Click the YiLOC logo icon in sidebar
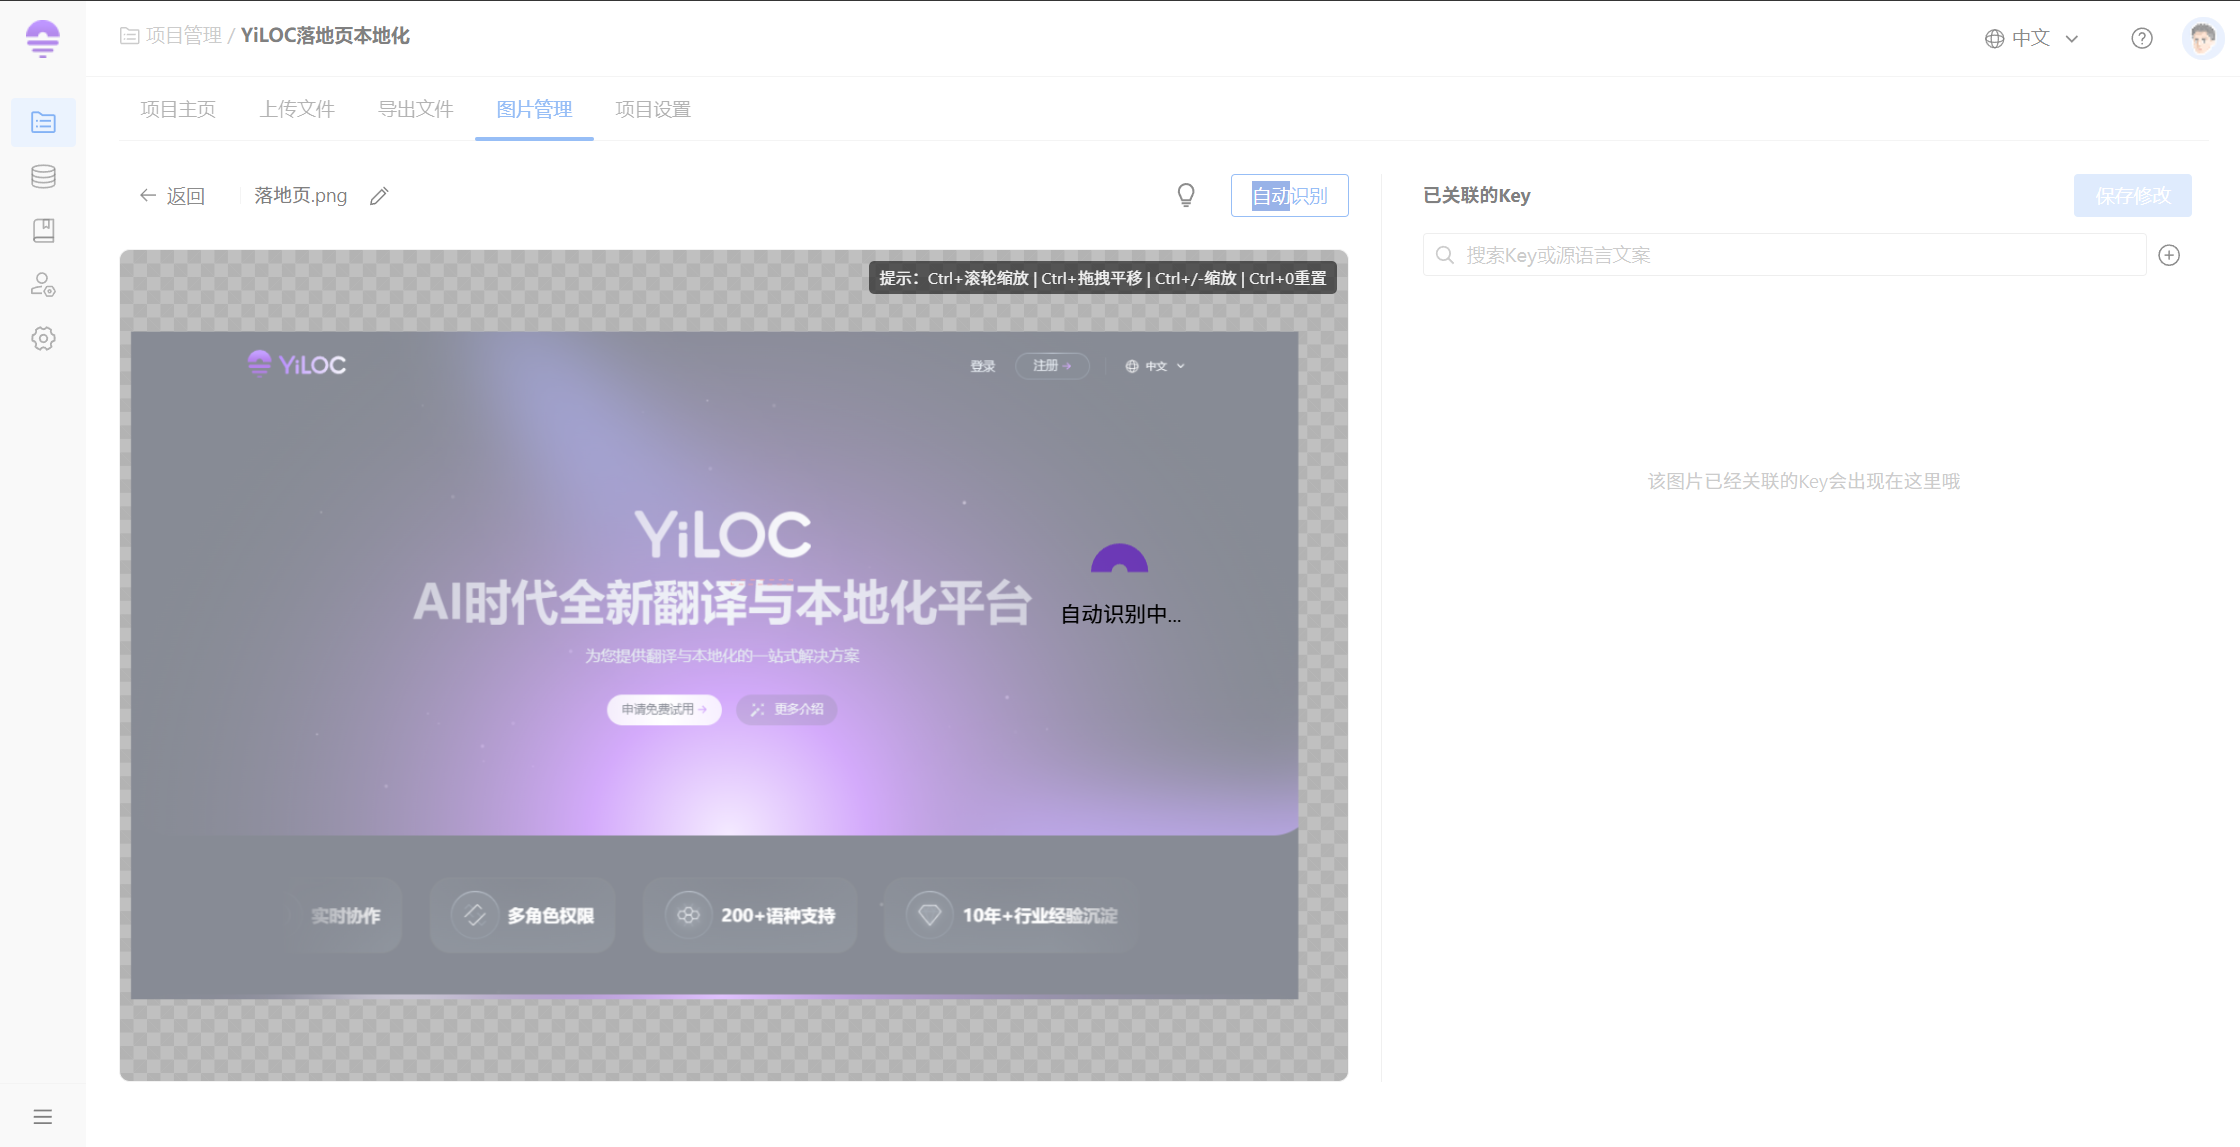The width and height of the screenshot is (2240, 1147). pyautogui.click(x=42, y=39)
